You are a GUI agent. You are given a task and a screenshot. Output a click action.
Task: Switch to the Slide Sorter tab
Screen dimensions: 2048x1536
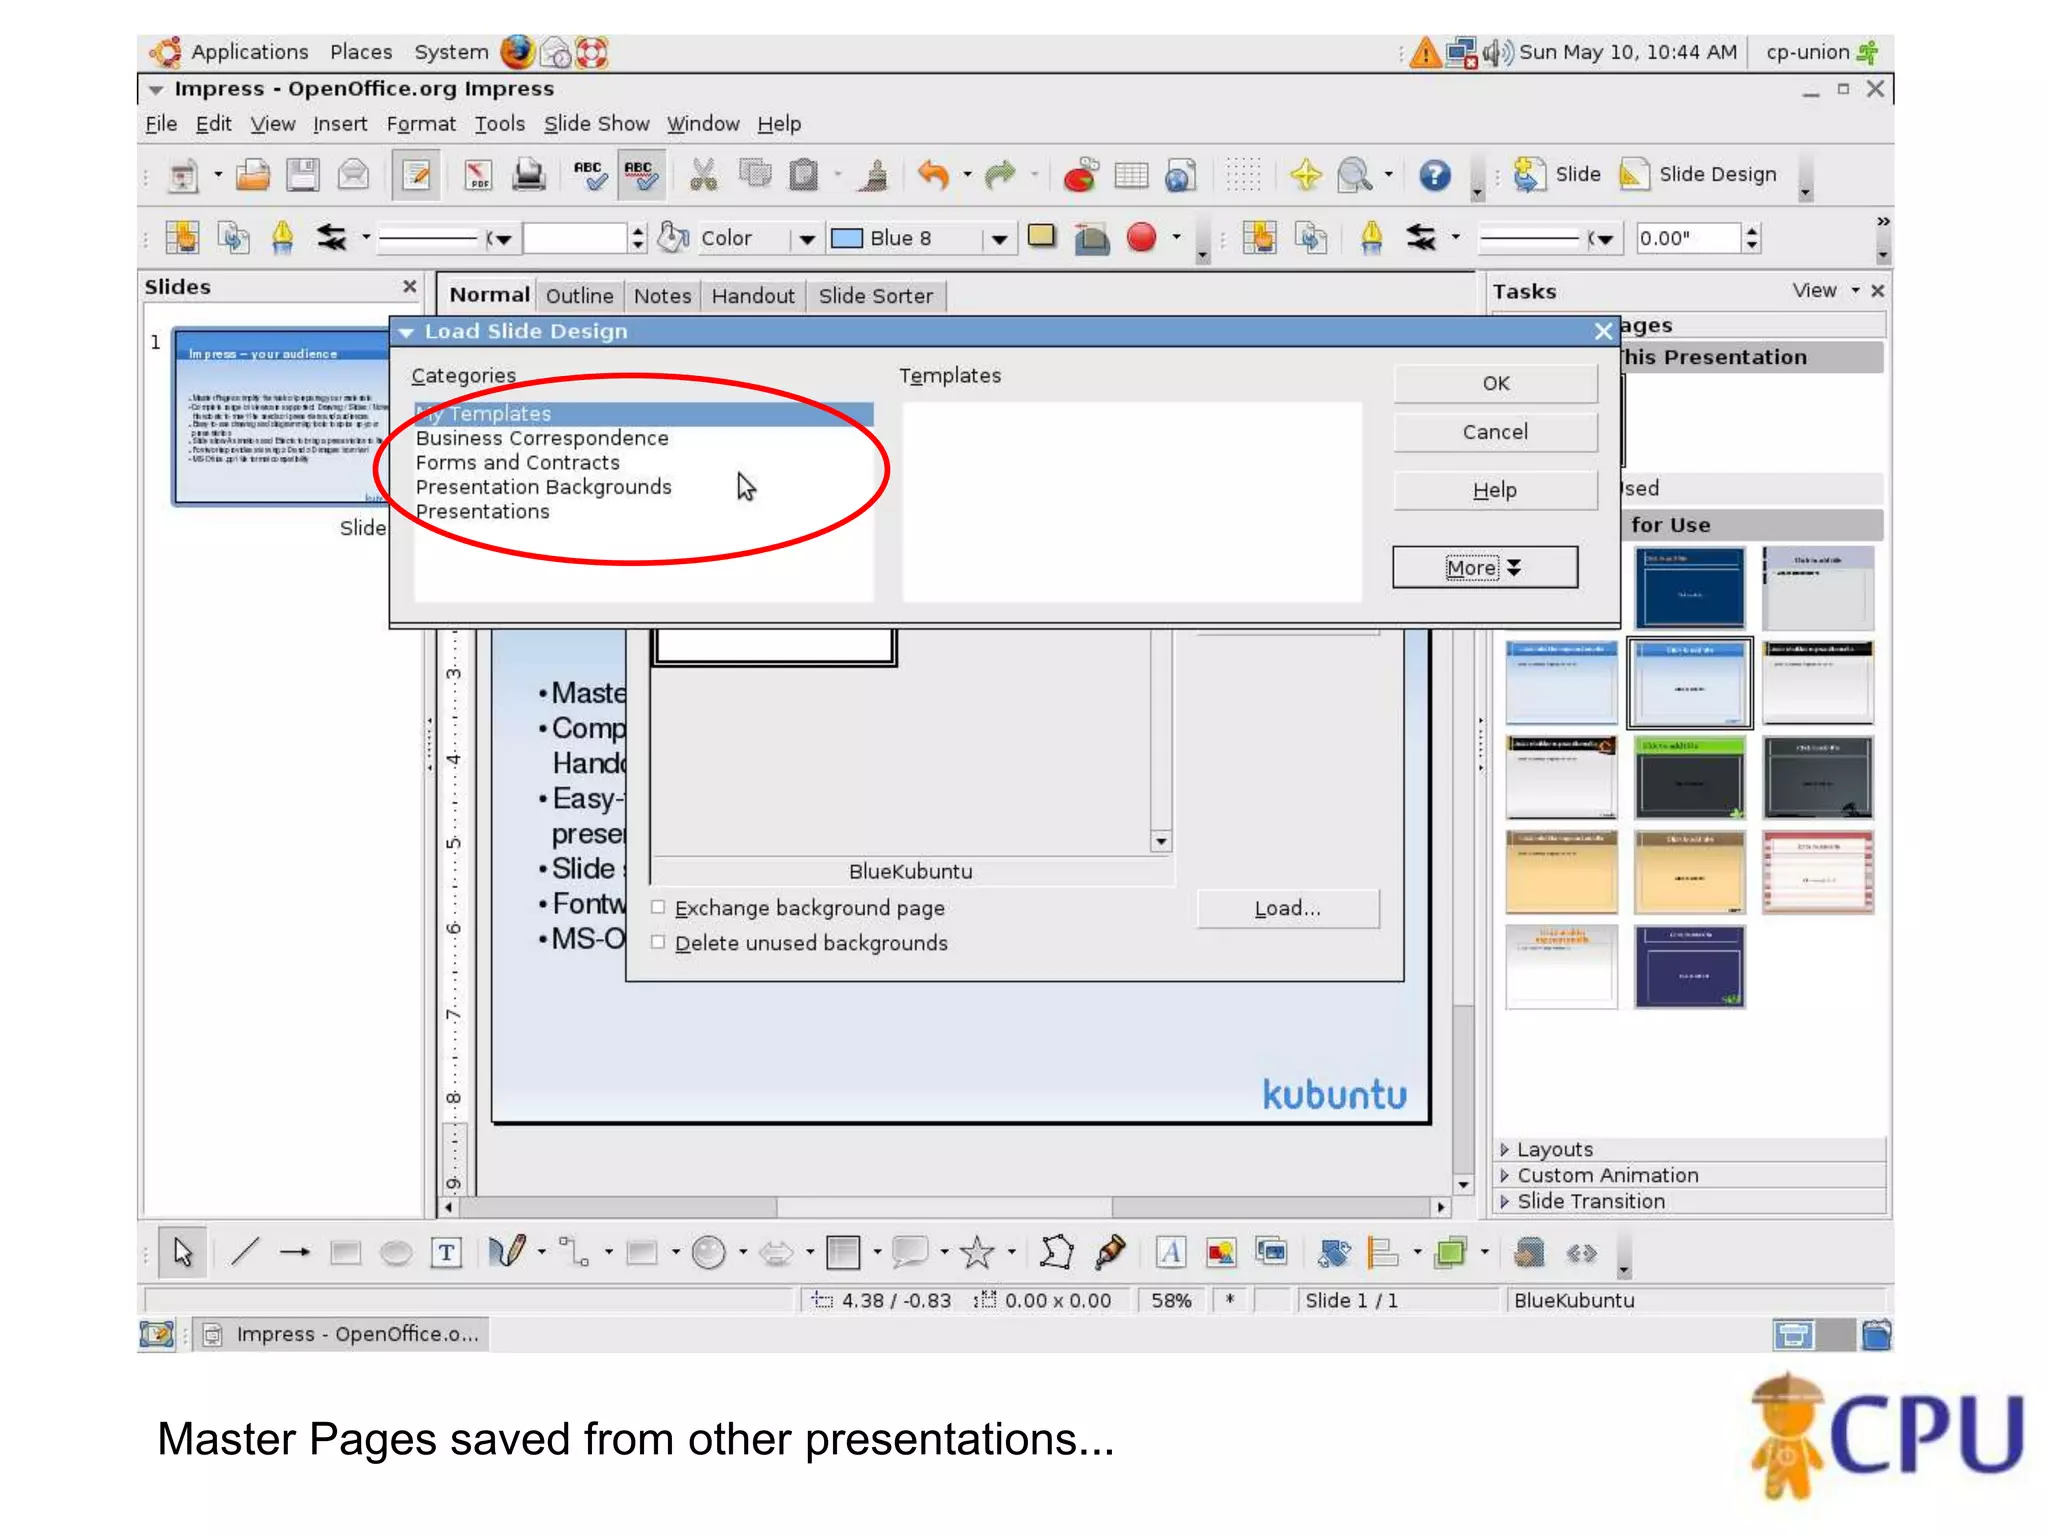pyautogui.click(x=876, y=296)
